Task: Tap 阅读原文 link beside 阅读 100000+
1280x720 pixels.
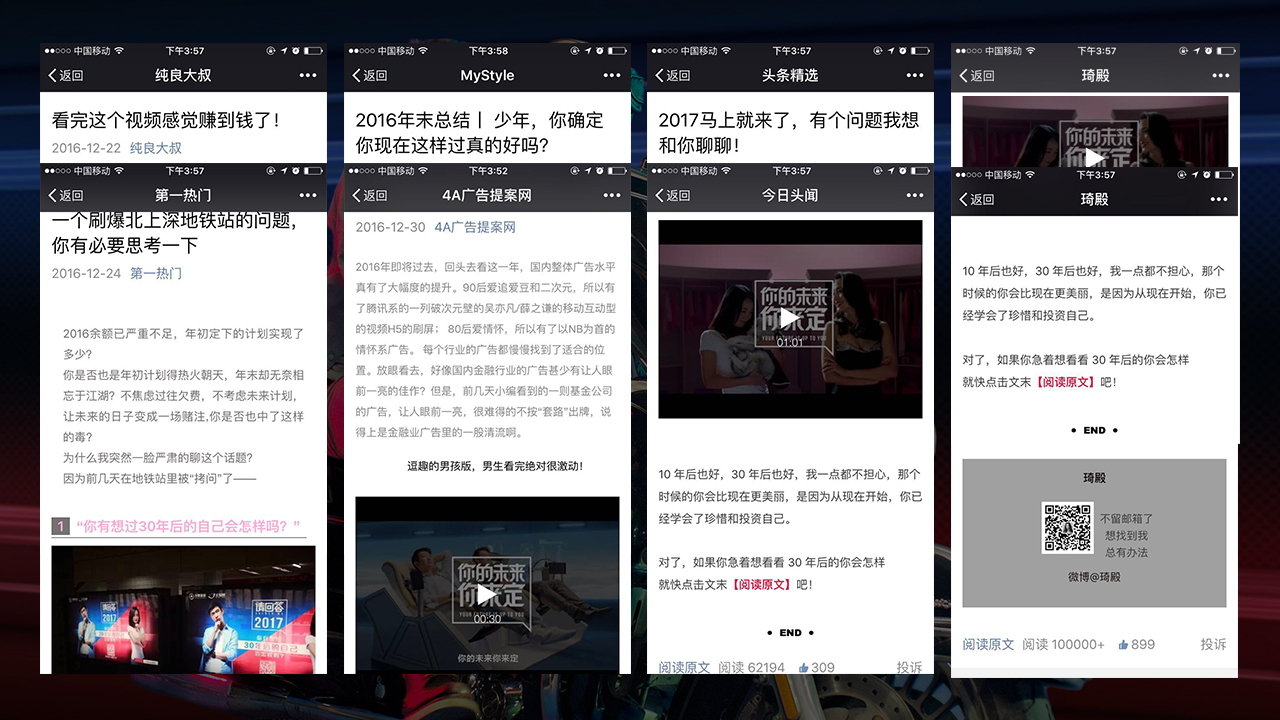Action: 988,645
